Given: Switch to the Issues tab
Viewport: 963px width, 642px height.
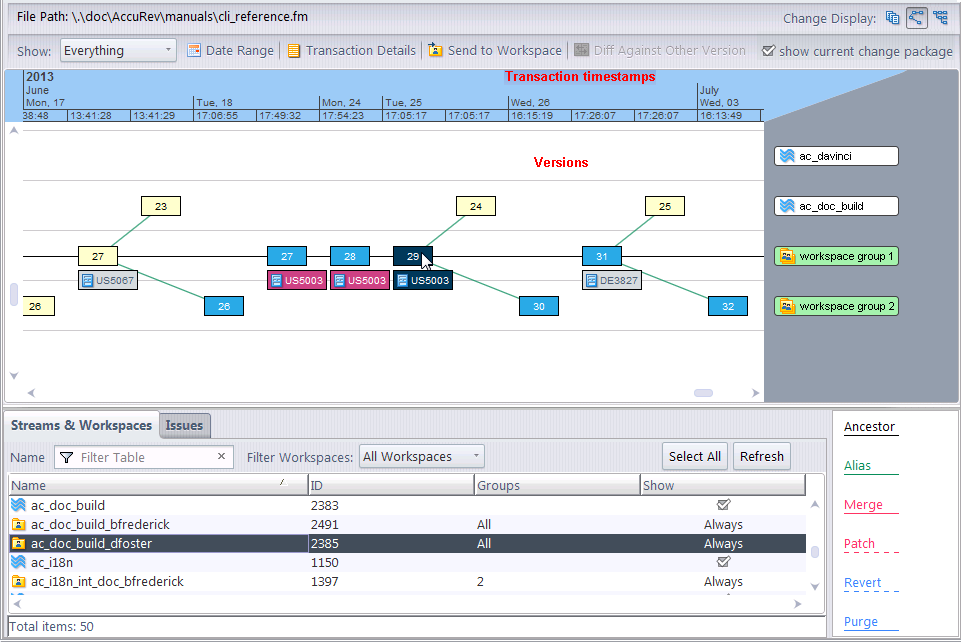Looking at the screenshot, I should [x=184, y=426].
